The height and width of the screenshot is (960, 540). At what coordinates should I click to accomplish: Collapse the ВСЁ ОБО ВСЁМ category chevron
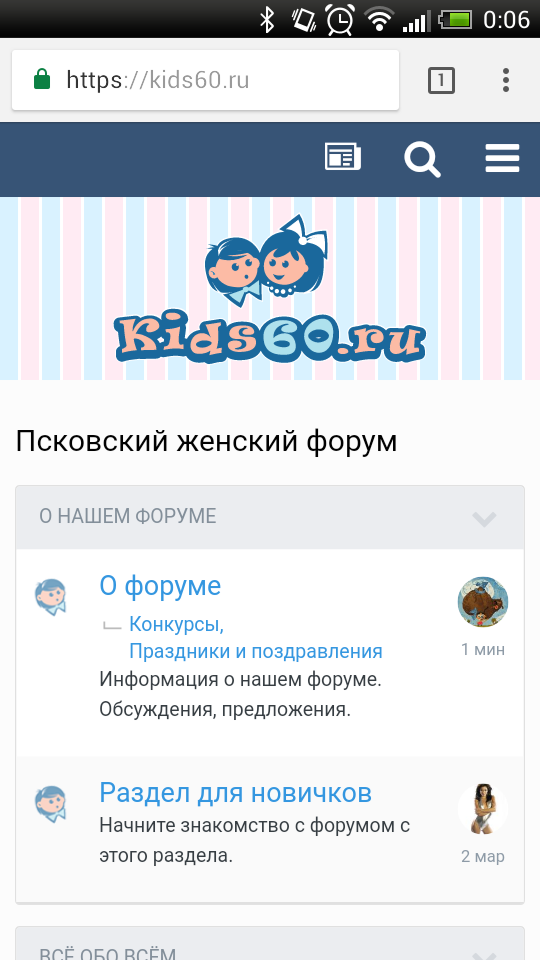pyautogui.click(x=484, y=955)
